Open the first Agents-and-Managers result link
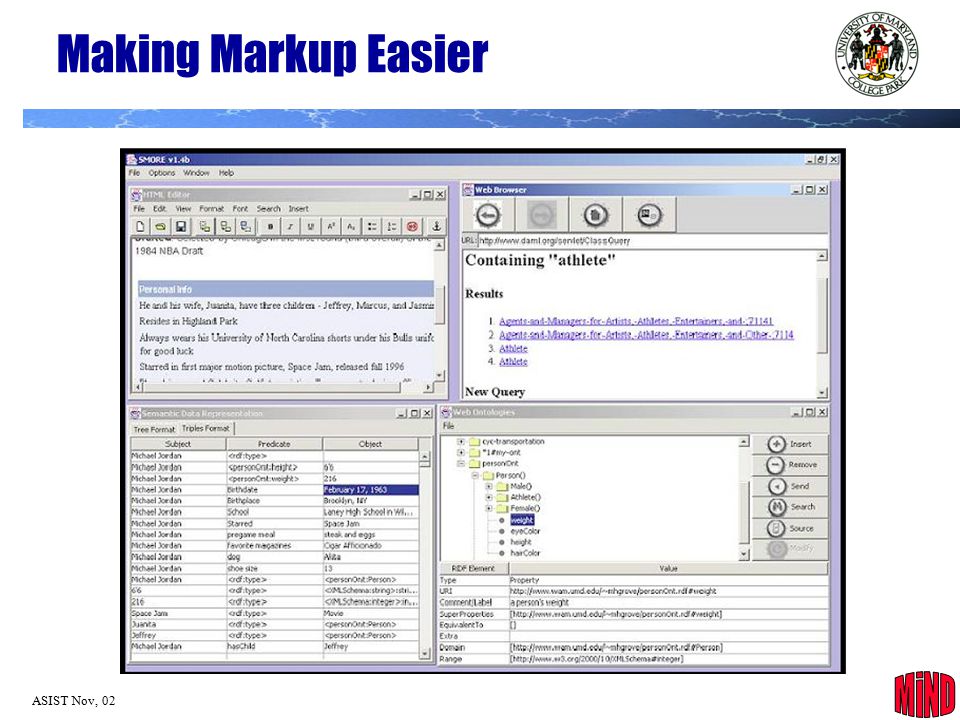 (636, 321)
